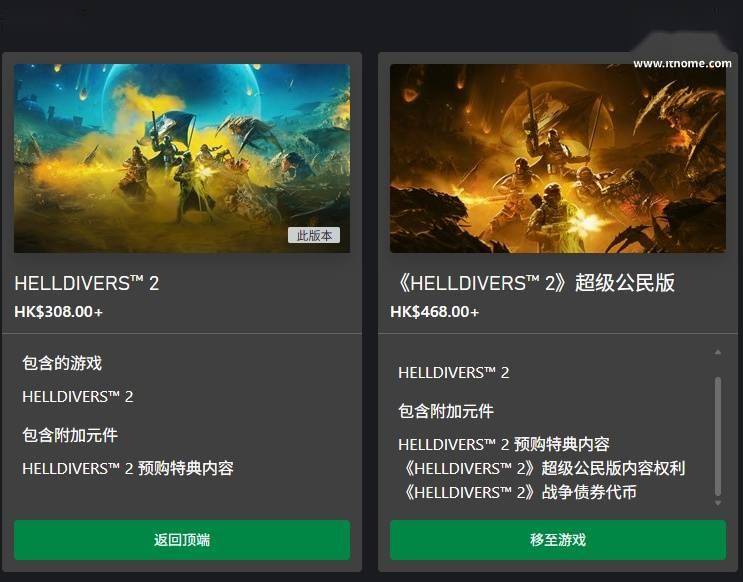Open the Super Citizen Edition artwork
Image resolution: width=743 pixels, height=582 pixels.
tap(558, 158)
